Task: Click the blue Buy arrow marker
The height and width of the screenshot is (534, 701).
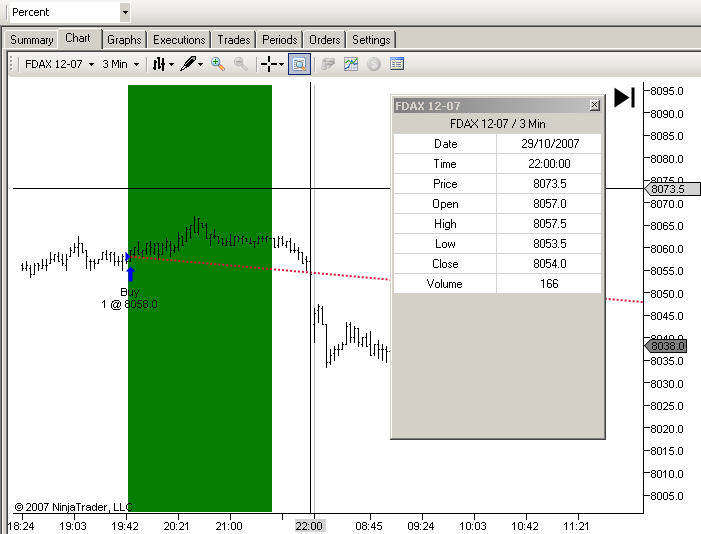Action: [x=131, y=274]
